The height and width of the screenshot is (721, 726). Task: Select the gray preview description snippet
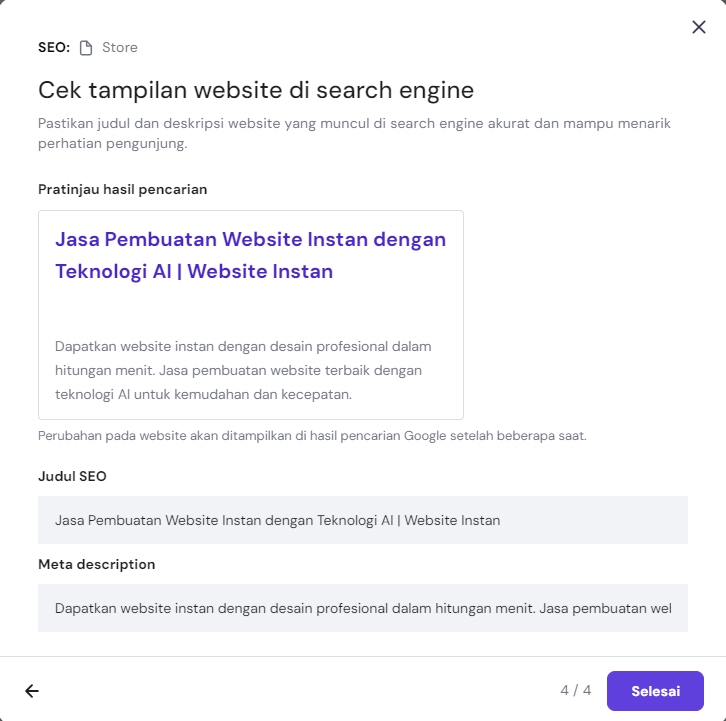(x=243, y=370)
